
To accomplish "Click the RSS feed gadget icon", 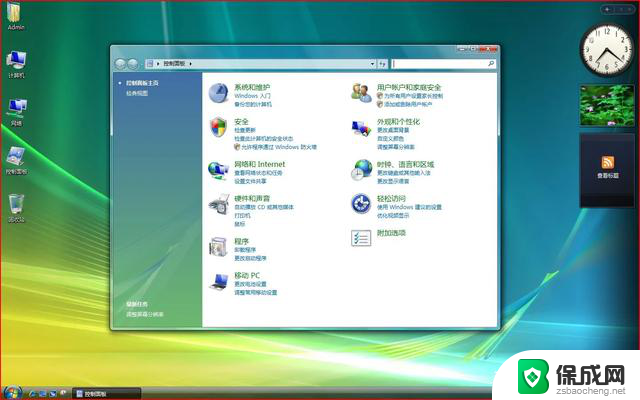I will point(608,162).
